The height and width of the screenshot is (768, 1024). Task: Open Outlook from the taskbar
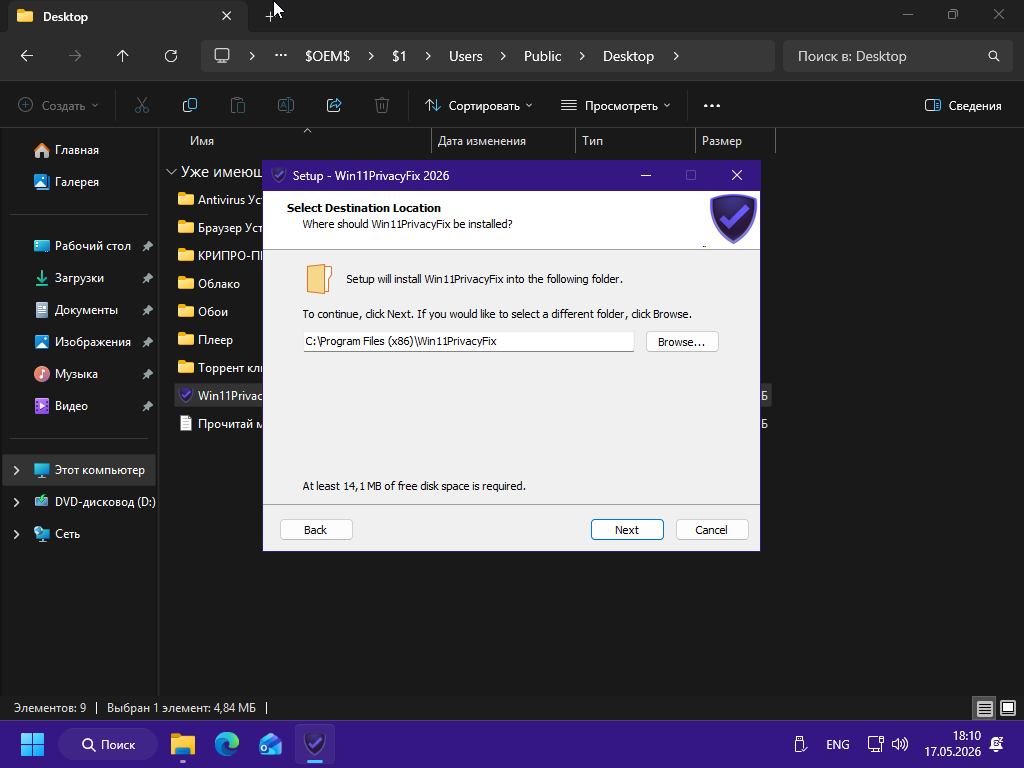point(270,744)
